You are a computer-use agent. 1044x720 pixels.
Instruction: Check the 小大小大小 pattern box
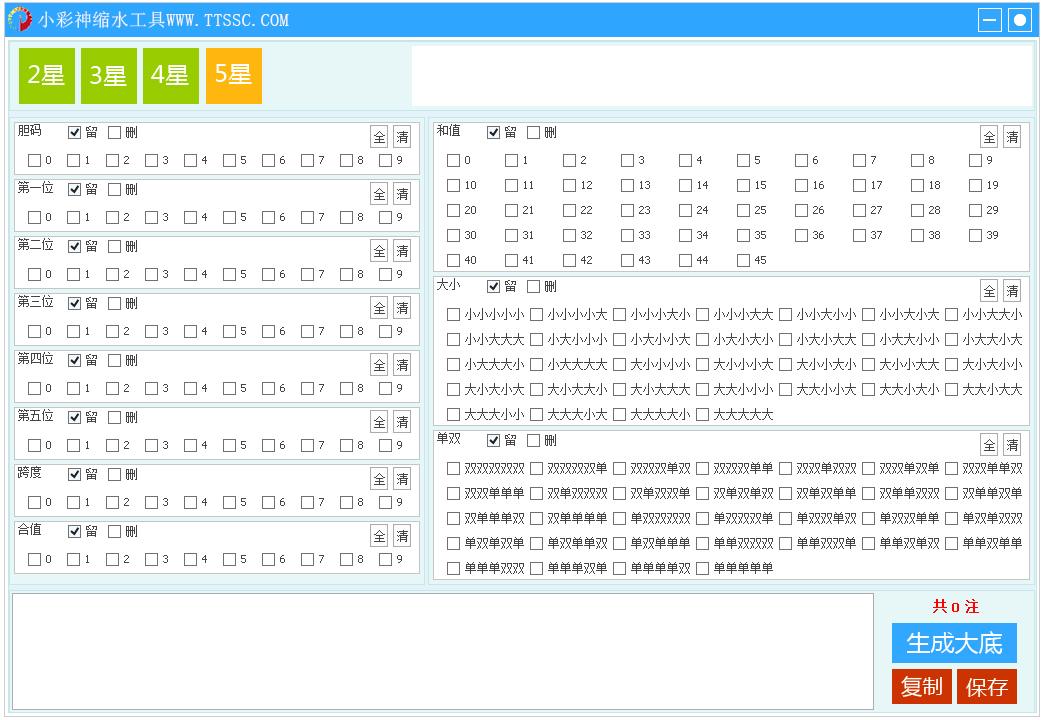tap(702, 340)
